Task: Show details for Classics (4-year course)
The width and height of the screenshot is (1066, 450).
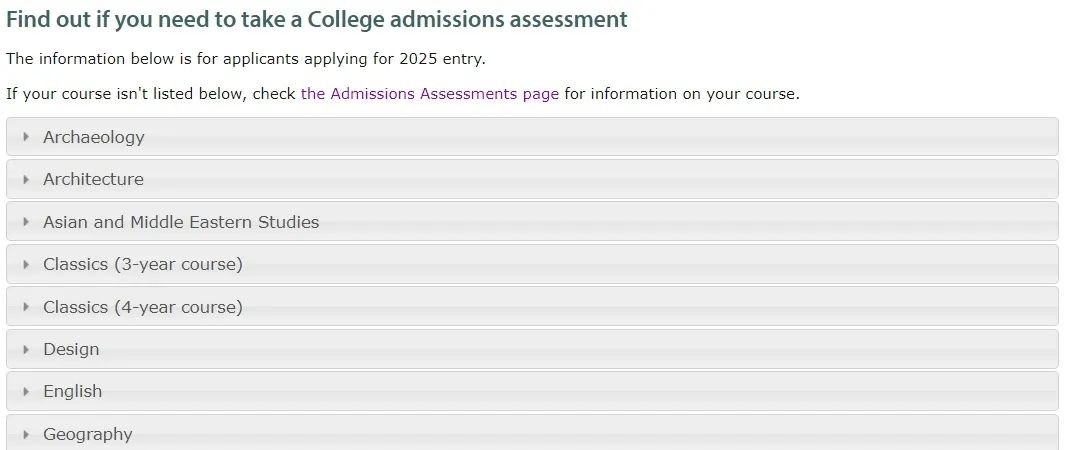Action: click(143, 307)
